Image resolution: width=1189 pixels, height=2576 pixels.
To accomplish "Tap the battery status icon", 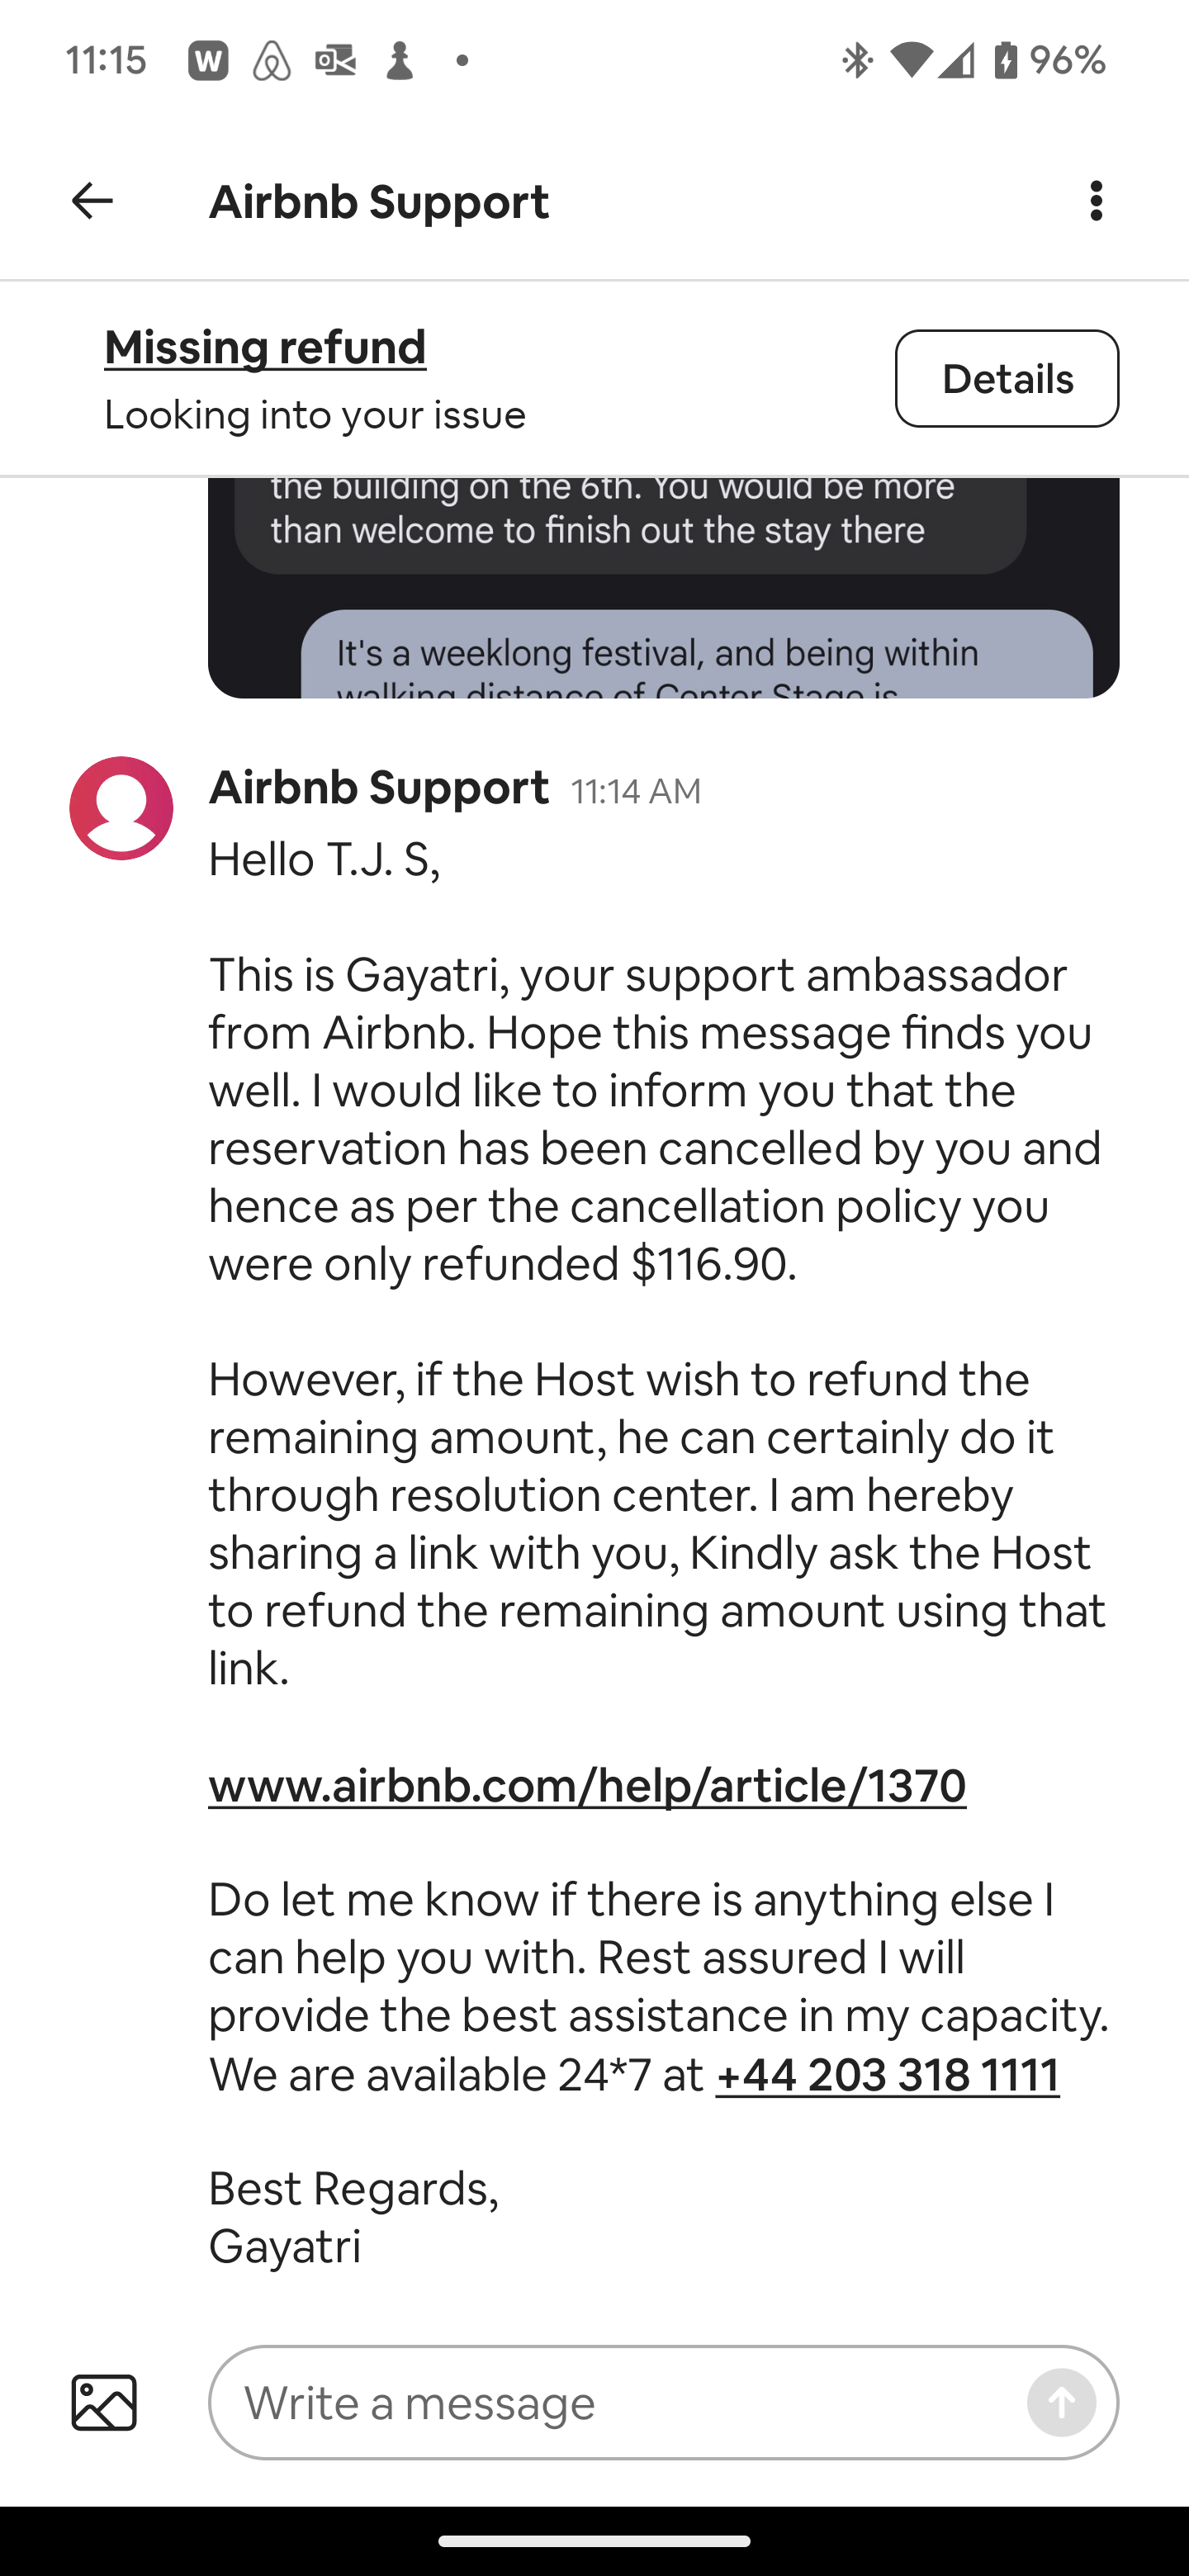I will (1005, 61).
